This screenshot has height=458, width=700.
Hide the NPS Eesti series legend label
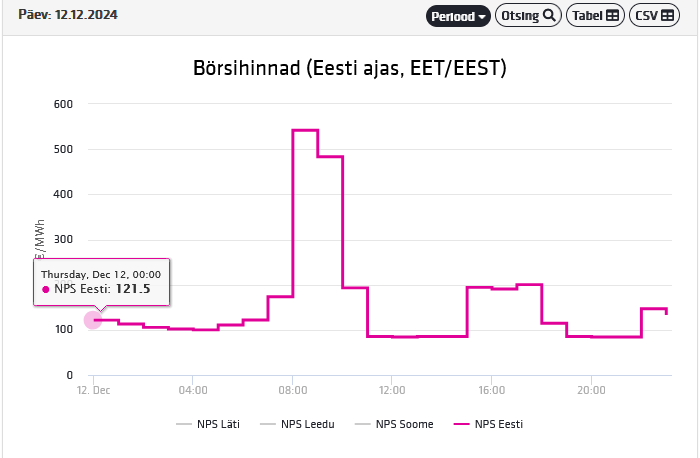click(x=499, y=424)
